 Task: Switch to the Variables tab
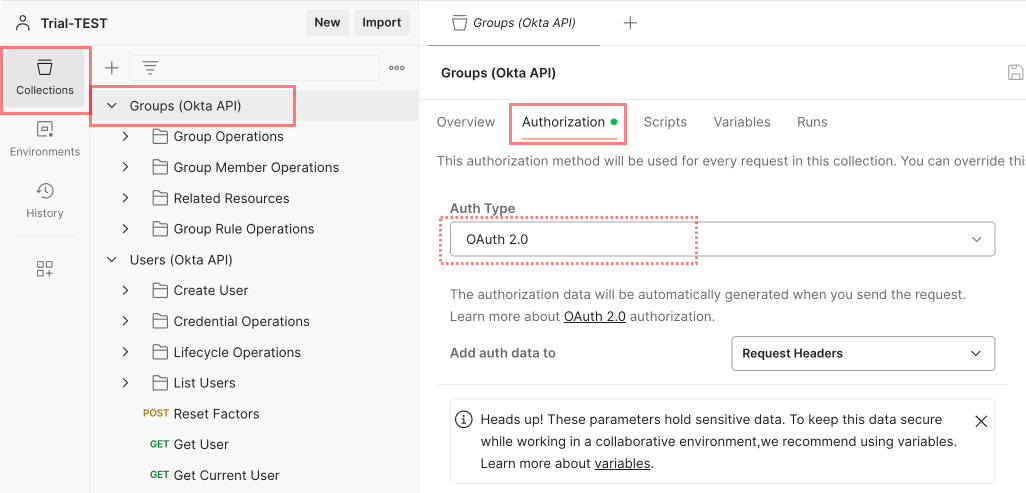pos(741,122)
